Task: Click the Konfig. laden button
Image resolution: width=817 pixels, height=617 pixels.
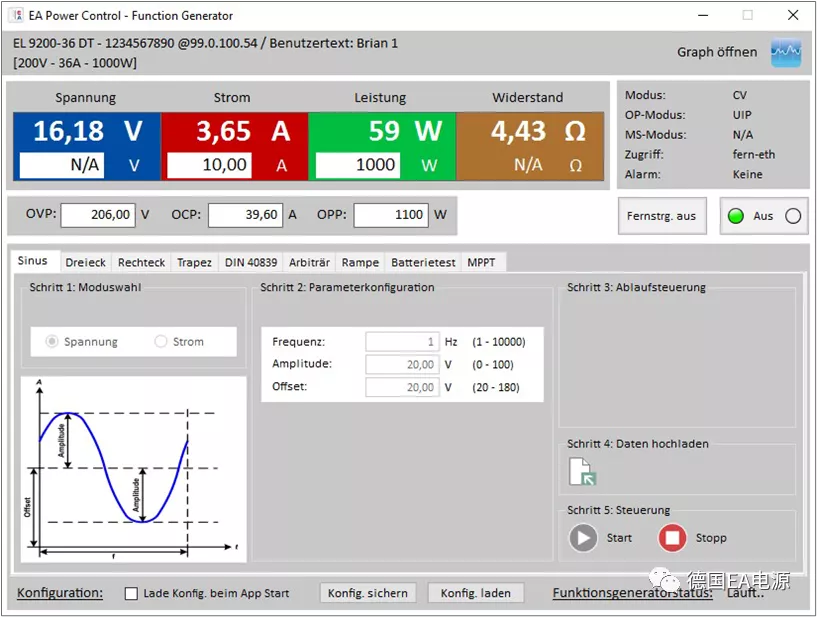Action: pos(476,593)
